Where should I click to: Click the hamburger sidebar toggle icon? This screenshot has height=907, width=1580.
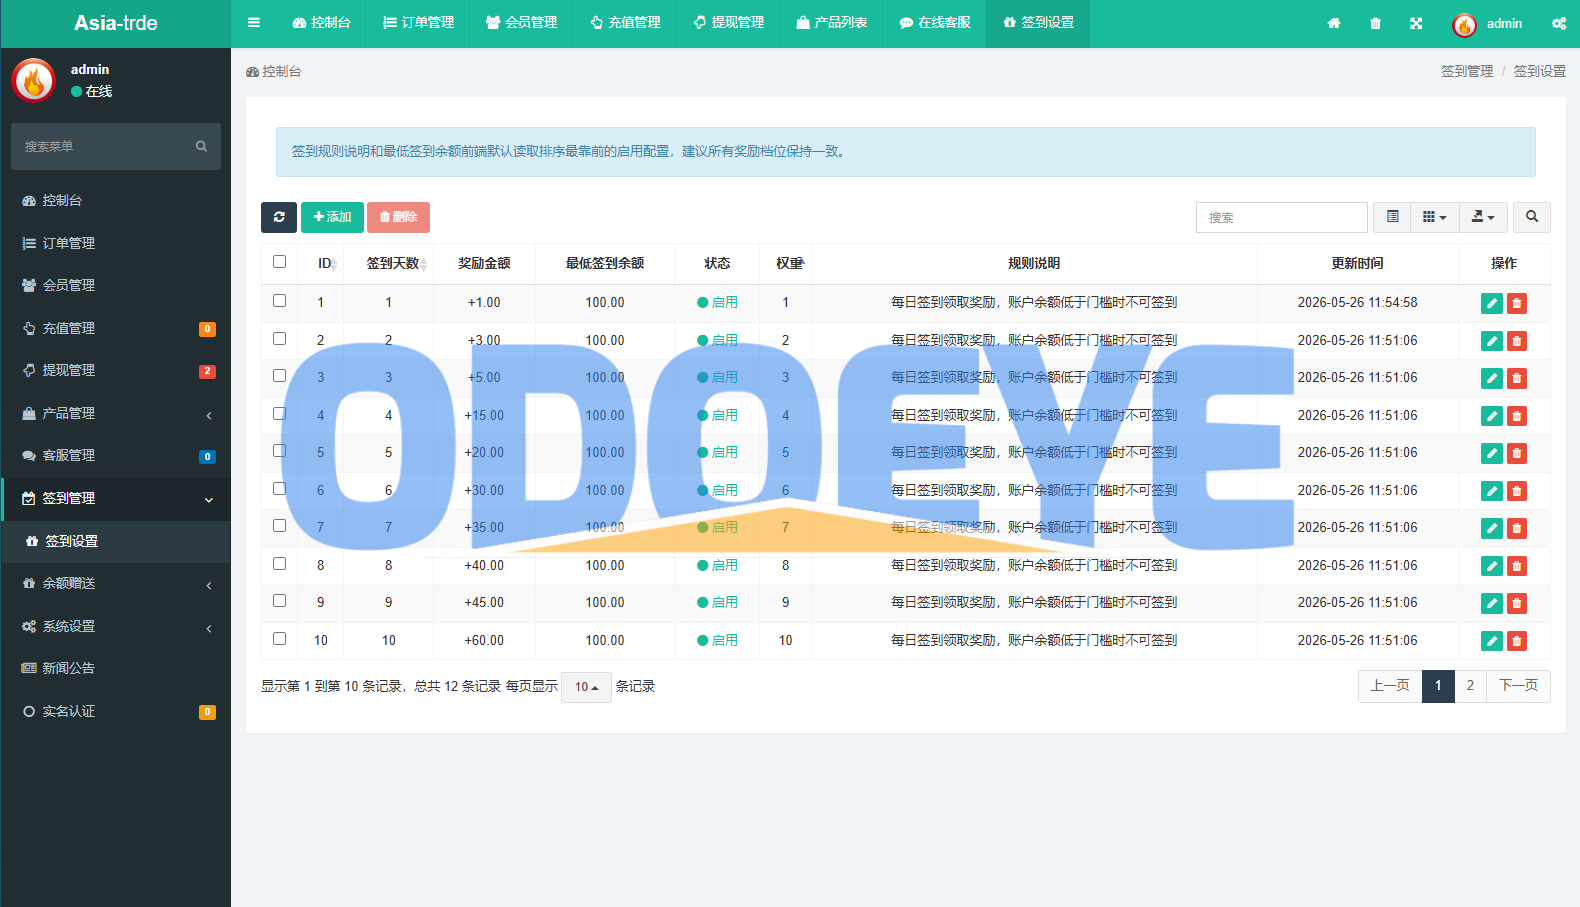click(x=254, y=22)
